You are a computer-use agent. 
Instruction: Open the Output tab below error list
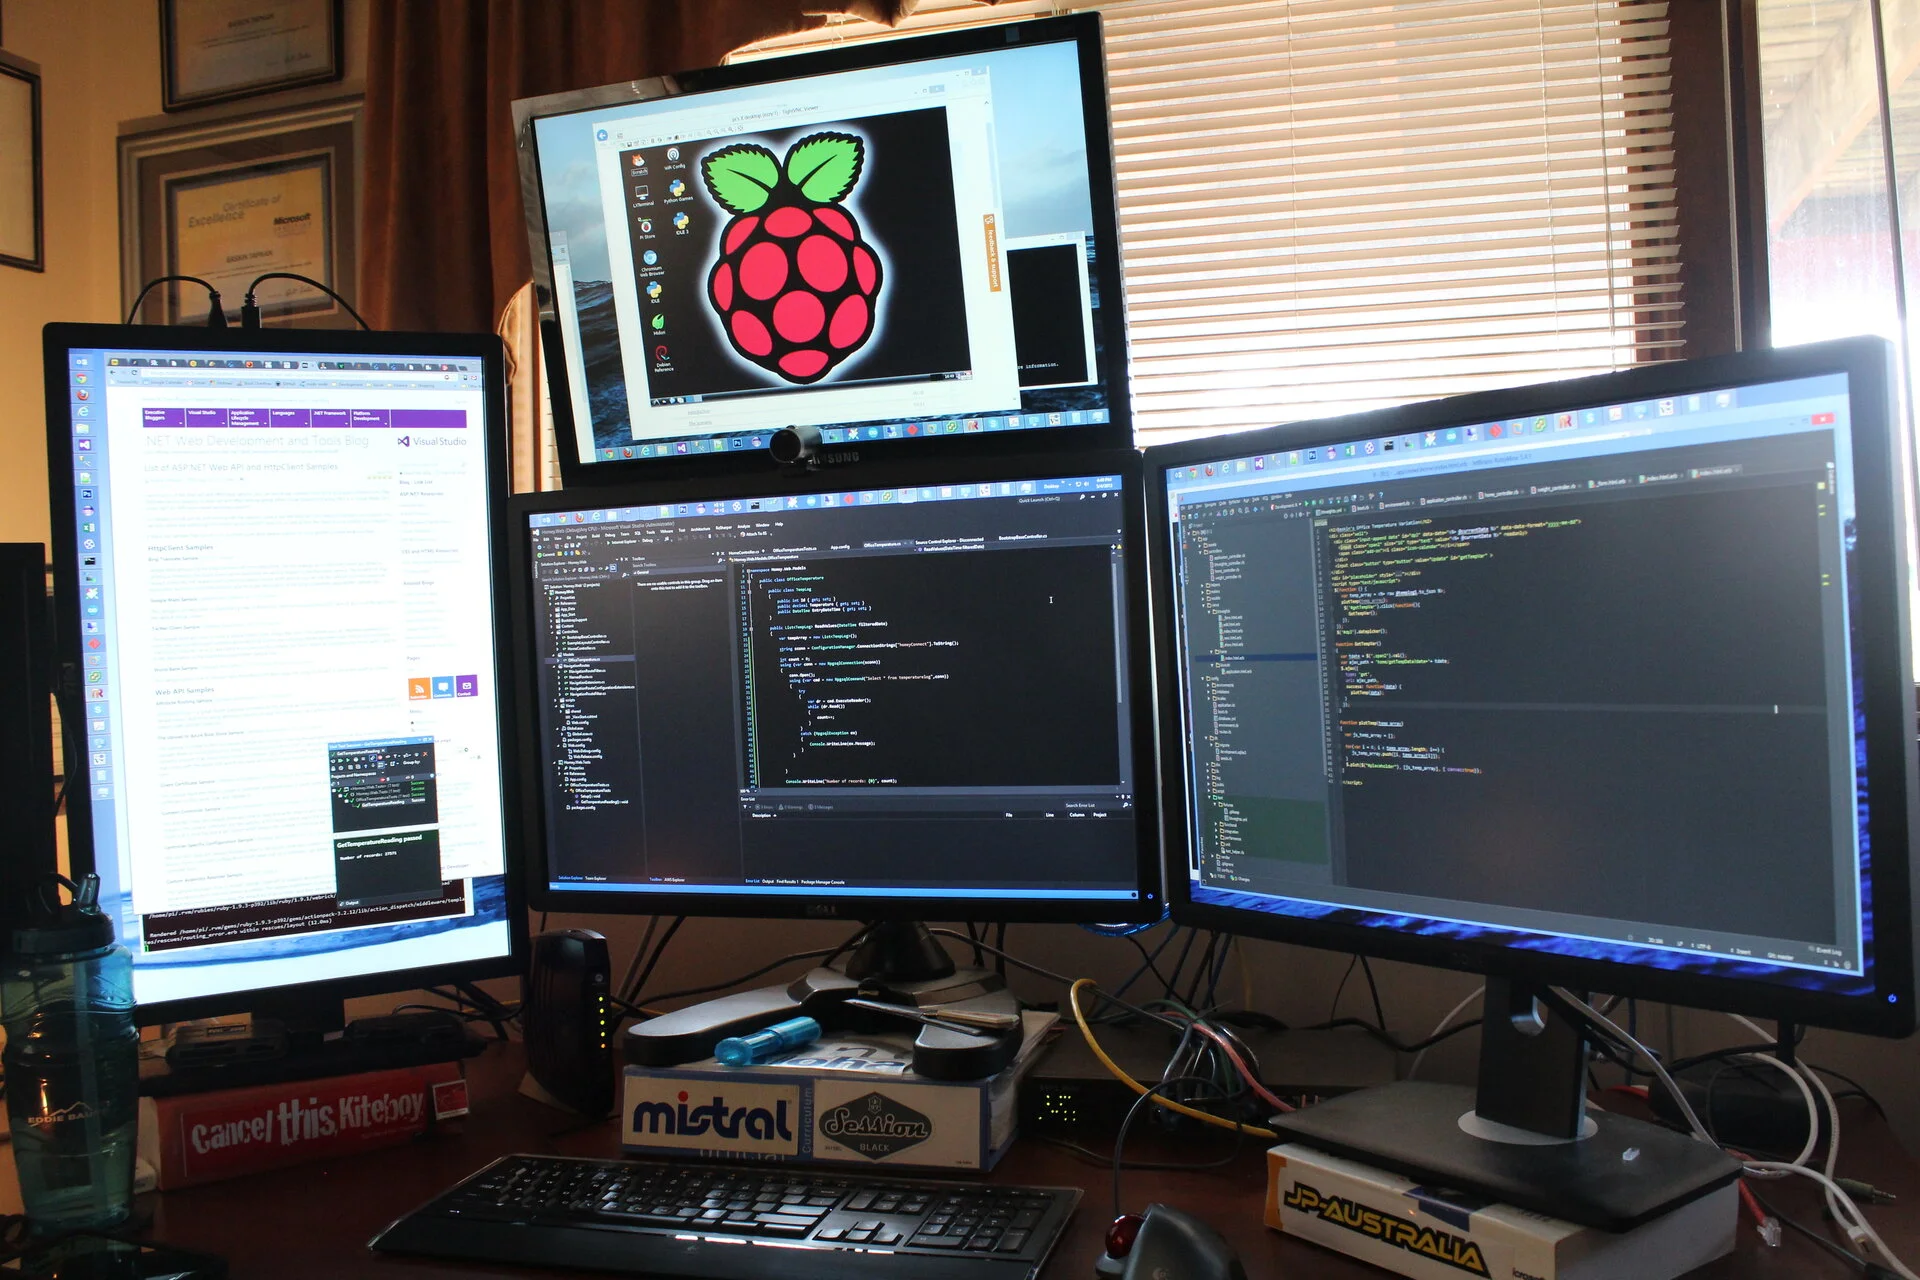[767, 882]
